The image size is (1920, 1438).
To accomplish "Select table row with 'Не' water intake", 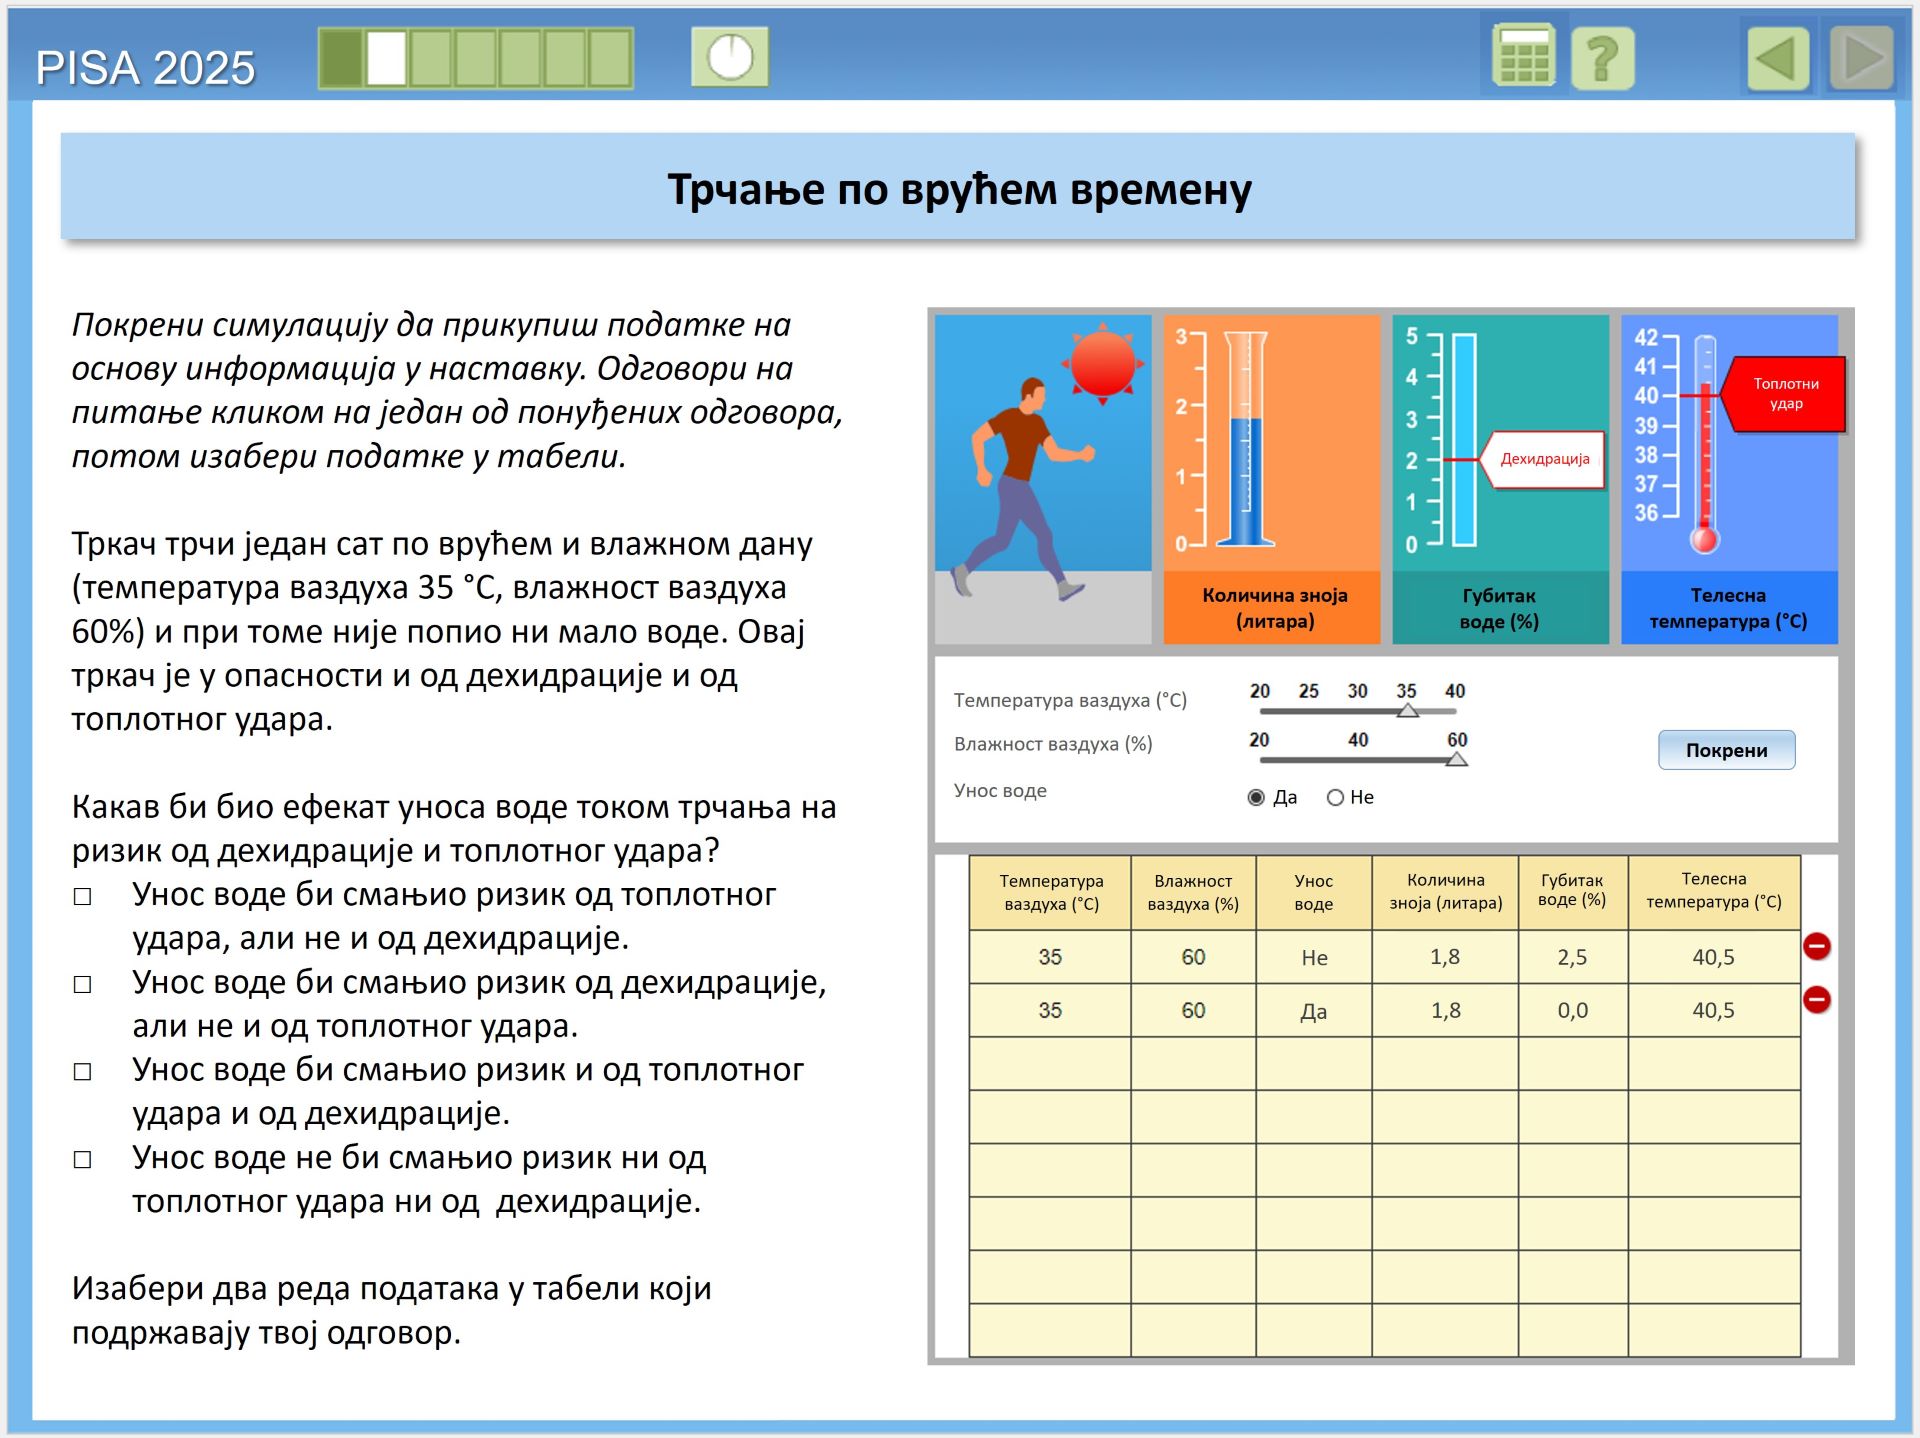I will point(1313,957).
